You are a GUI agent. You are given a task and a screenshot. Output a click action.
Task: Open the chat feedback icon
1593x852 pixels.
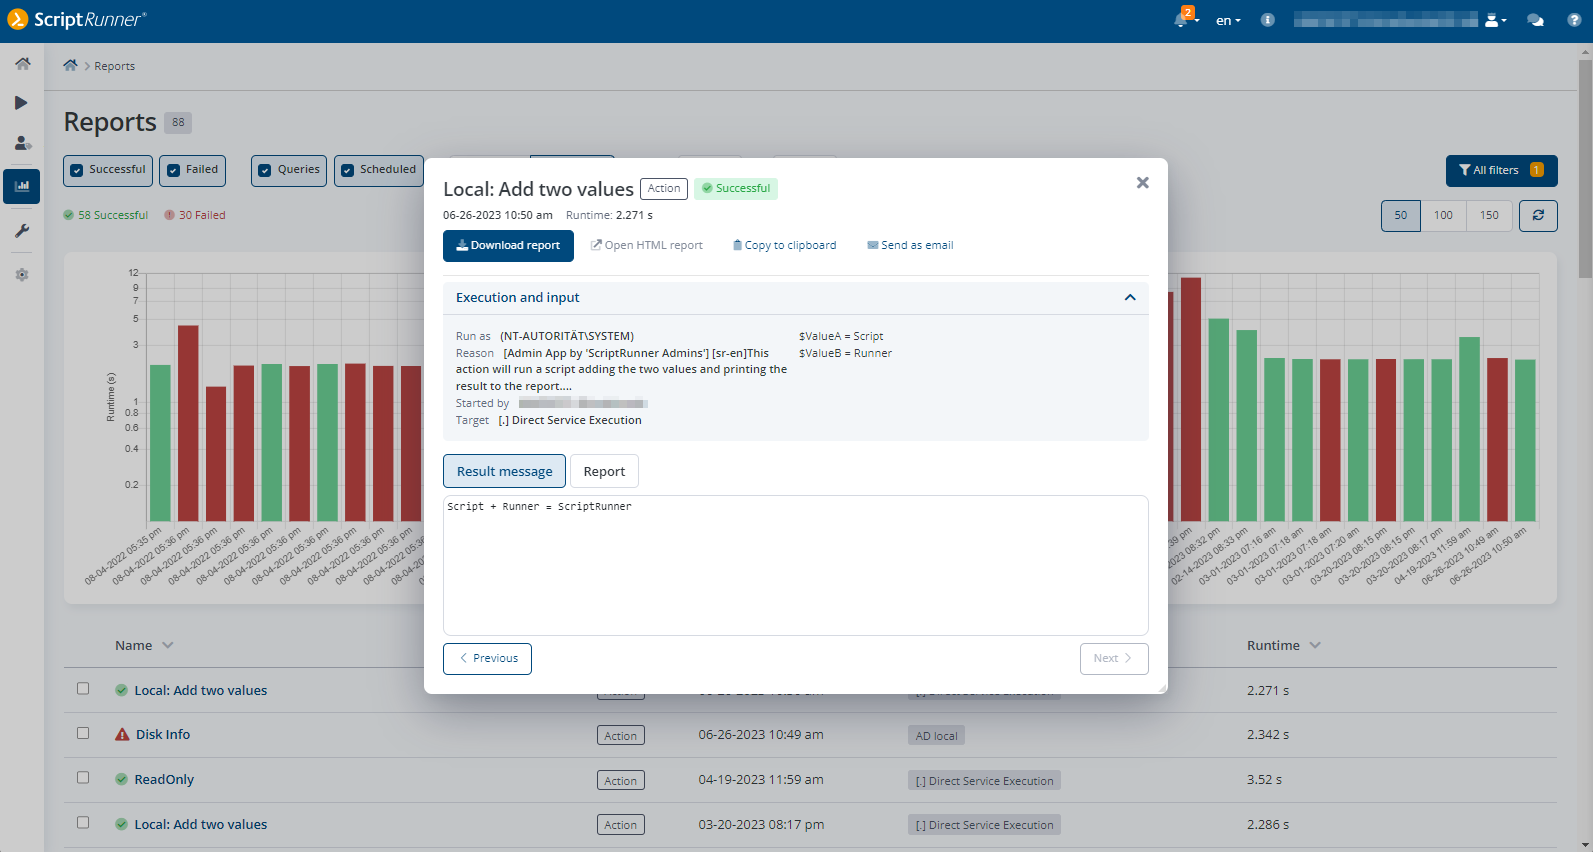[1535, 20]
